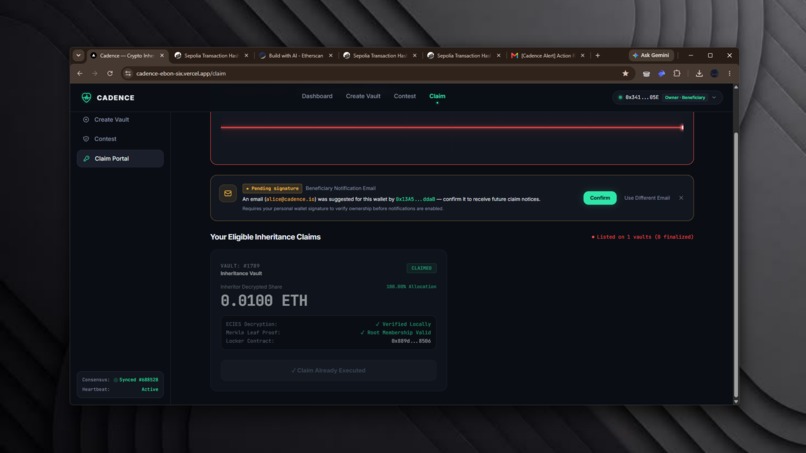The width and height of the screenshot is (806, 453).
Task: Click the 100.00% Allocation label
Action: pos(411,287)
